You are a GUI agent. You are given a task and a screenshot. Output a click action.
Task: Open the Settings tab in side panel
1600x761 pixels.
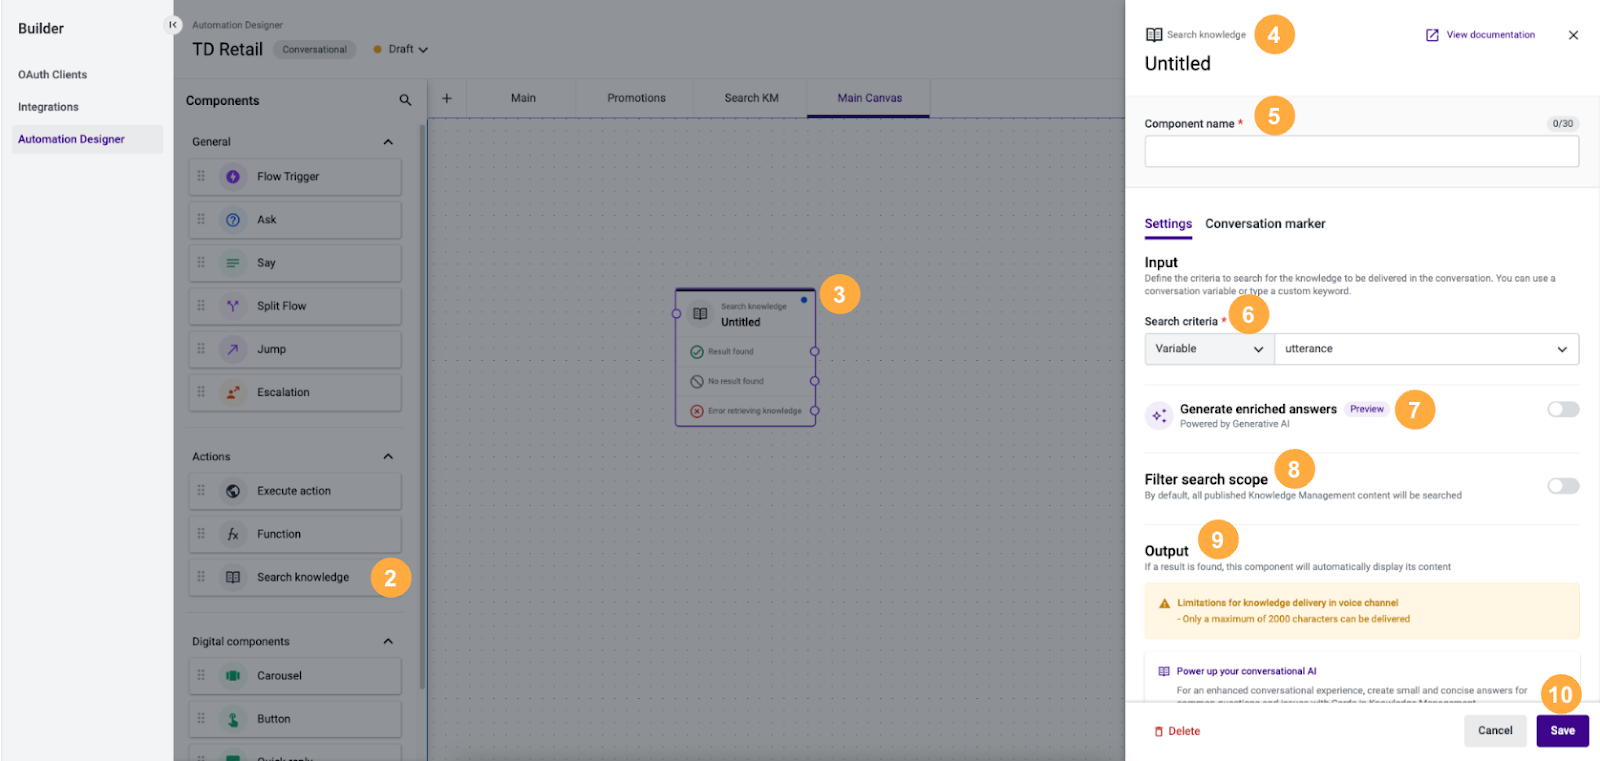(x=1168, y=224)
